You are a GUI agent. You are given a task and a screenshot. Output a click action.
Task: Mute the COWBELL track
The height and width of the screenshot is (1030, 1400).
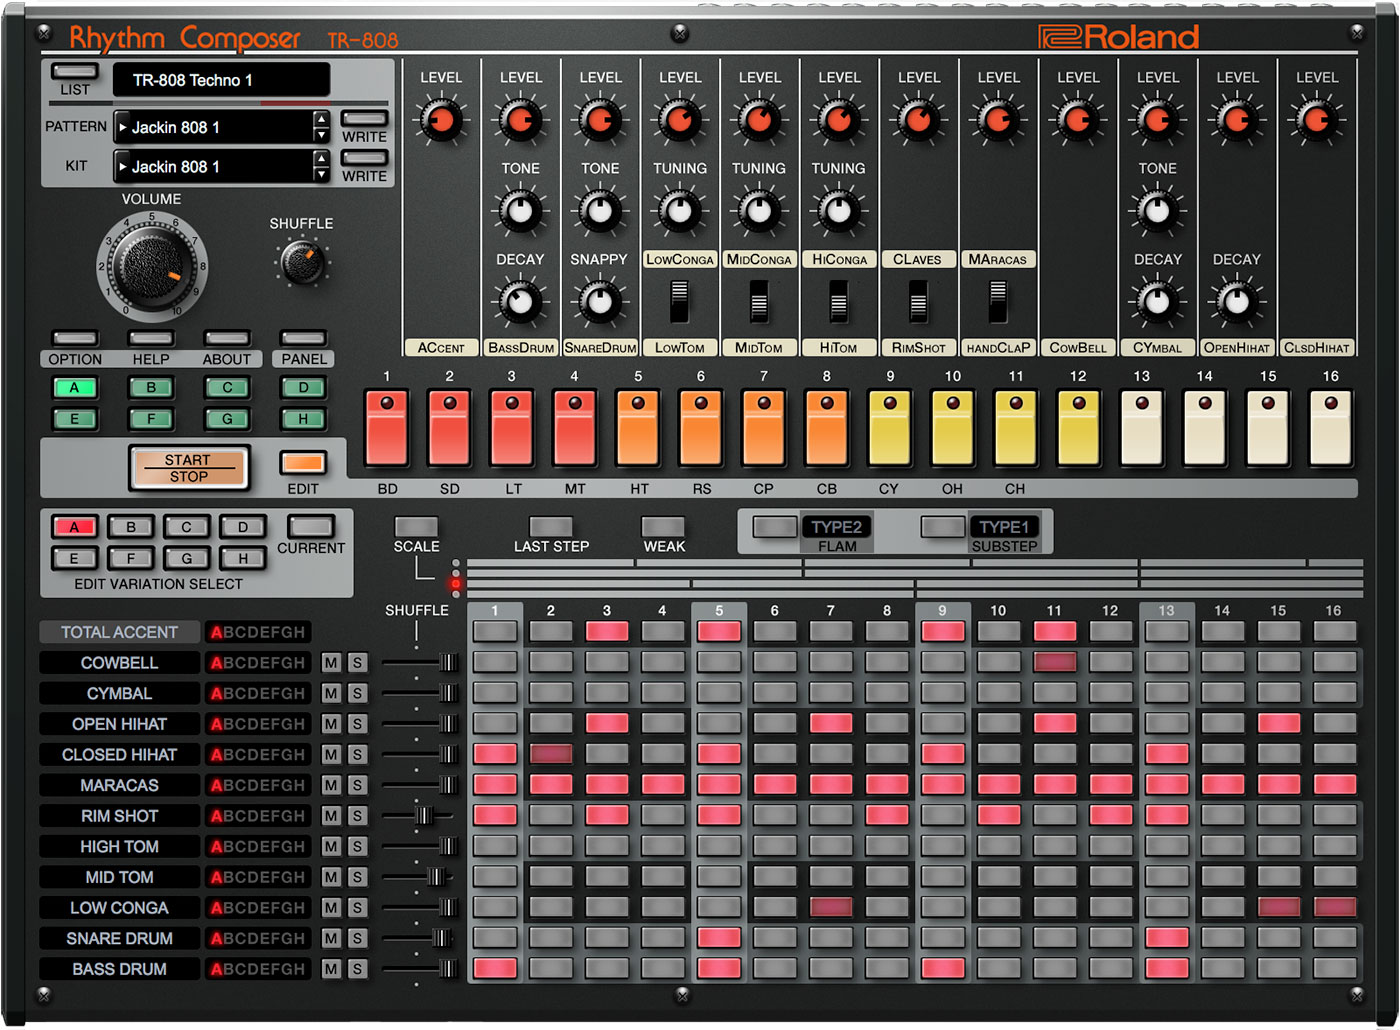tap(331, 663)
